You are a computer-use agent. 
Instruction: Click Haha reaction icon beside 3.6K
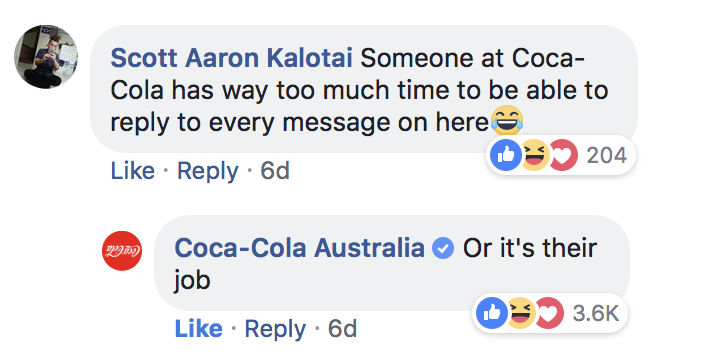520,313
